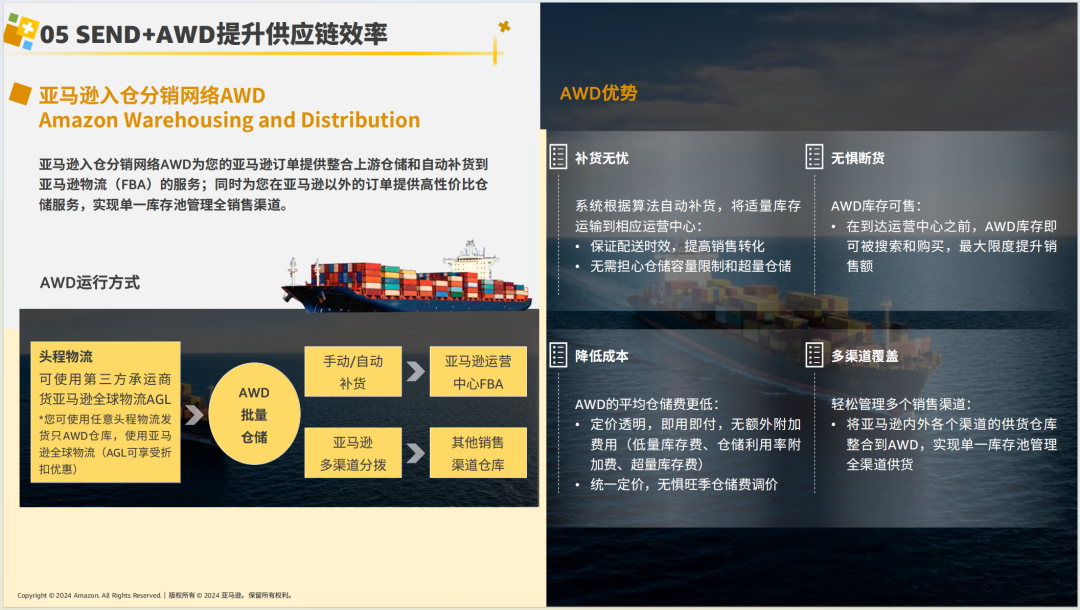Image resolution: width=1080 pixels, height=610 pixels.
Task: Click the arrow pointing to 亚马逊运营中心FBA
Action: (415, 371)
